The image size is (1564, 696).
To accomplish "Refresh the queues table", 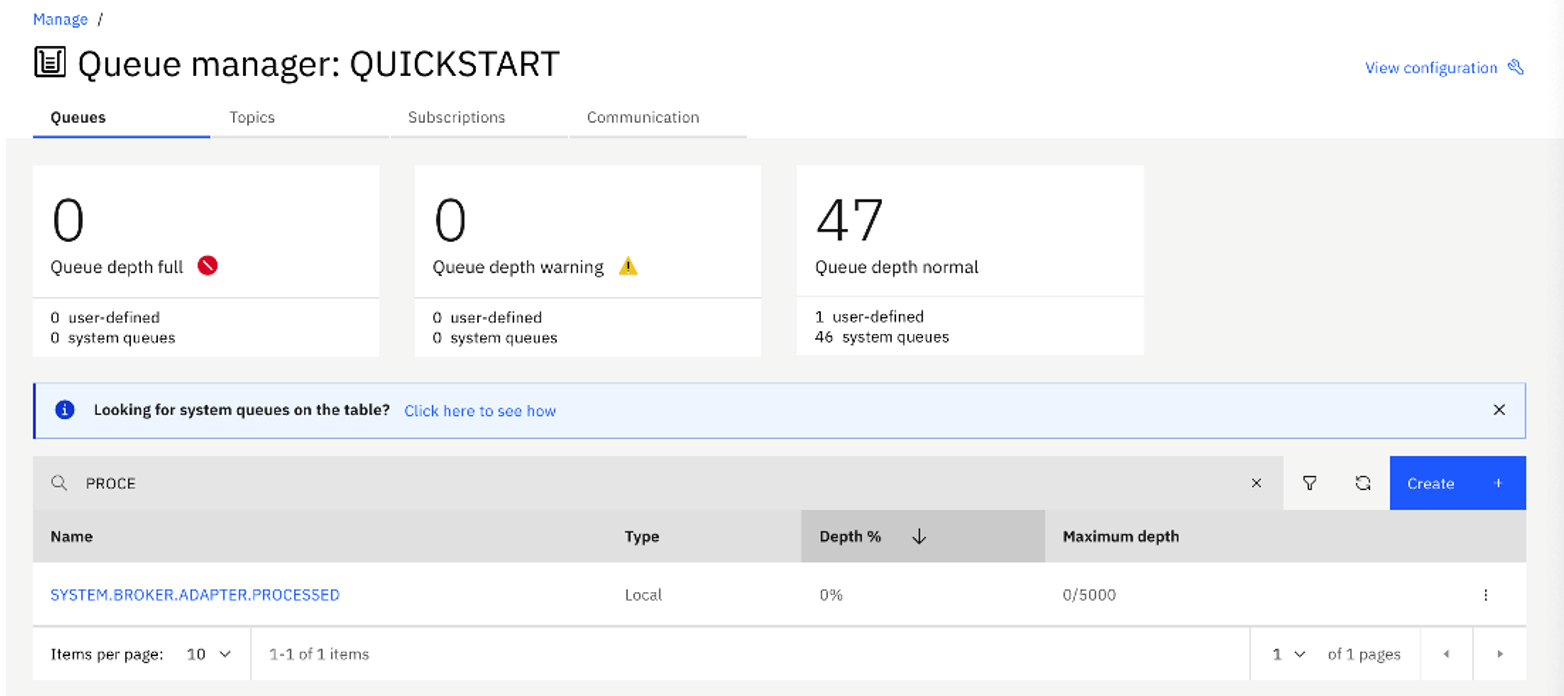I will [1362, 483].
